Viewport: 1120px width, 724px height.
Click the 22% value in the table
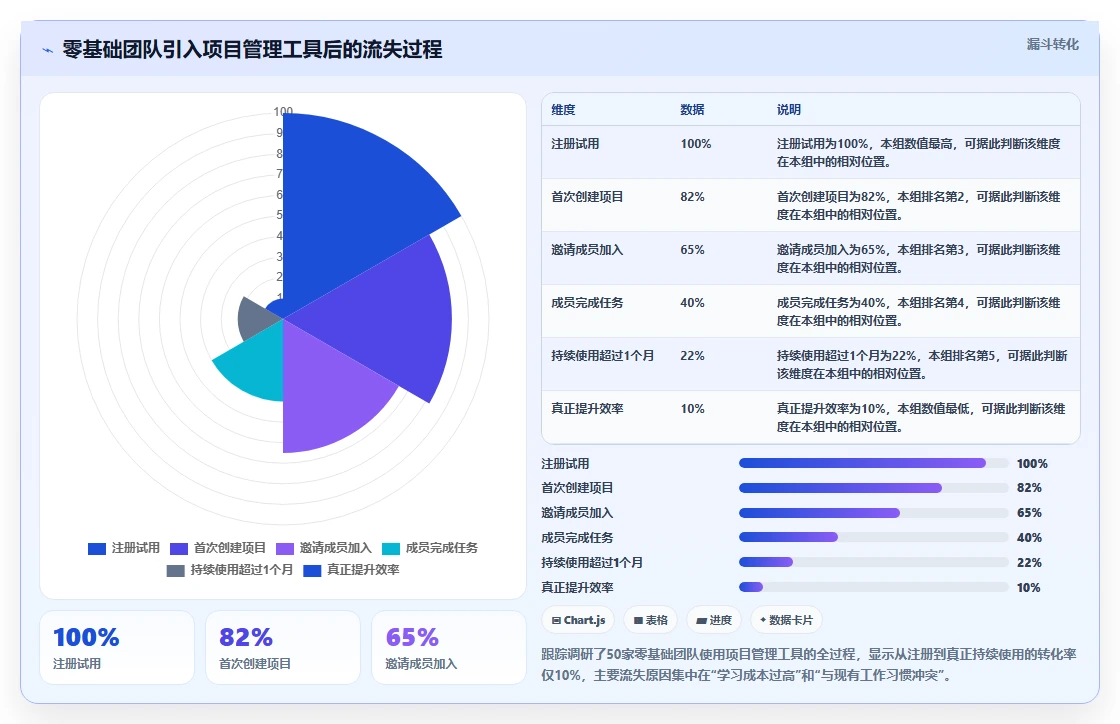pos(692,356)
